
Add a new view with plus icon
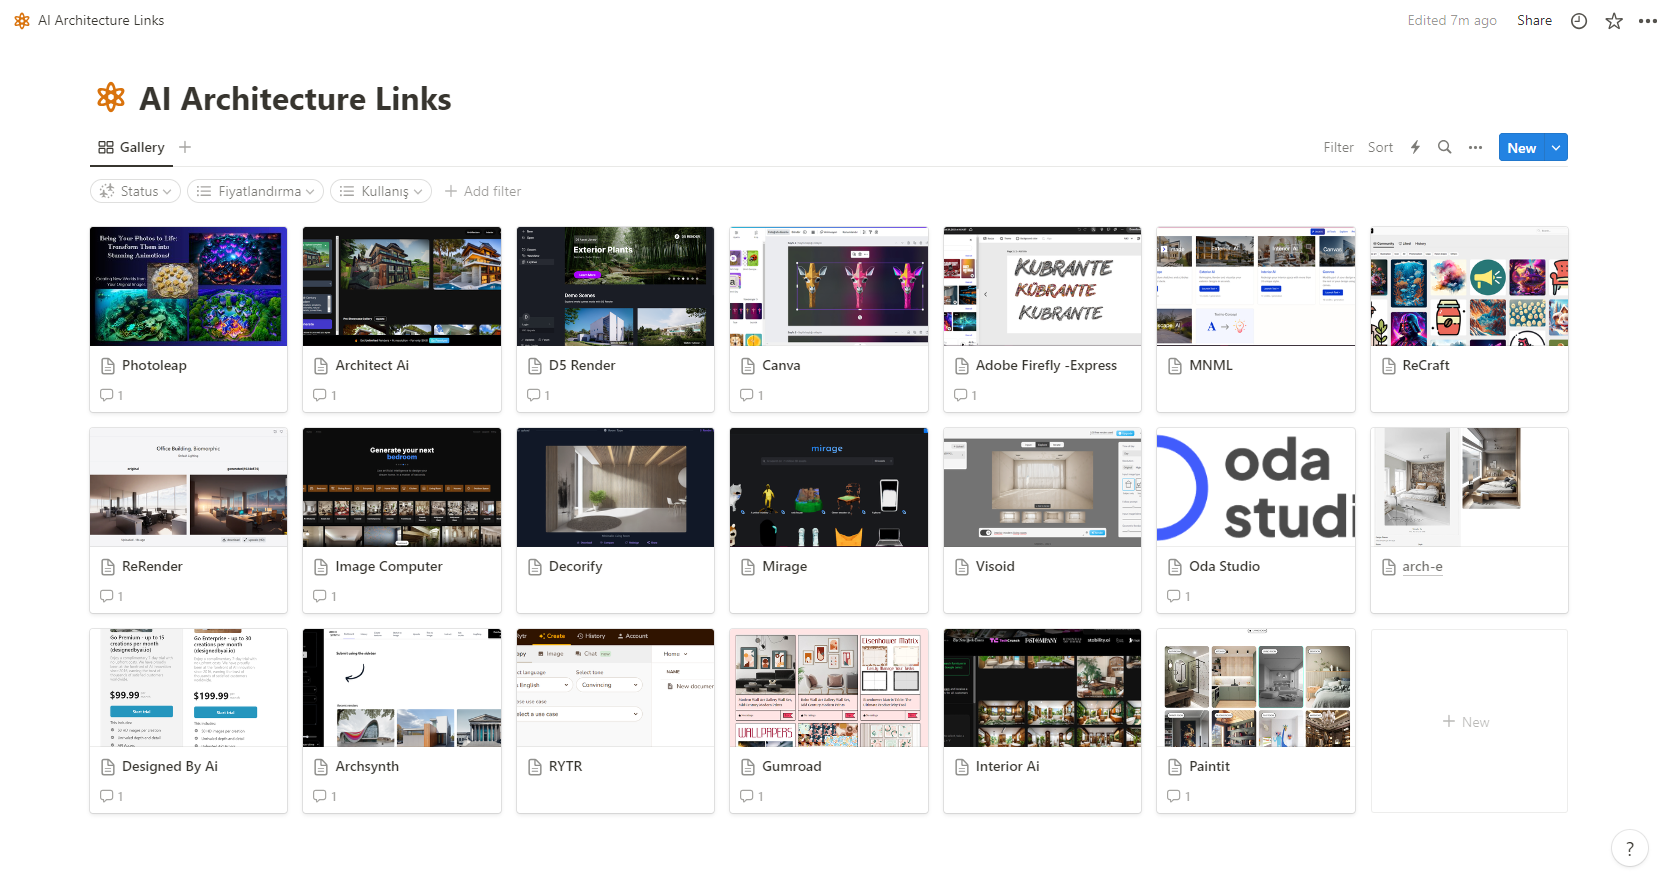pos(185,147)
